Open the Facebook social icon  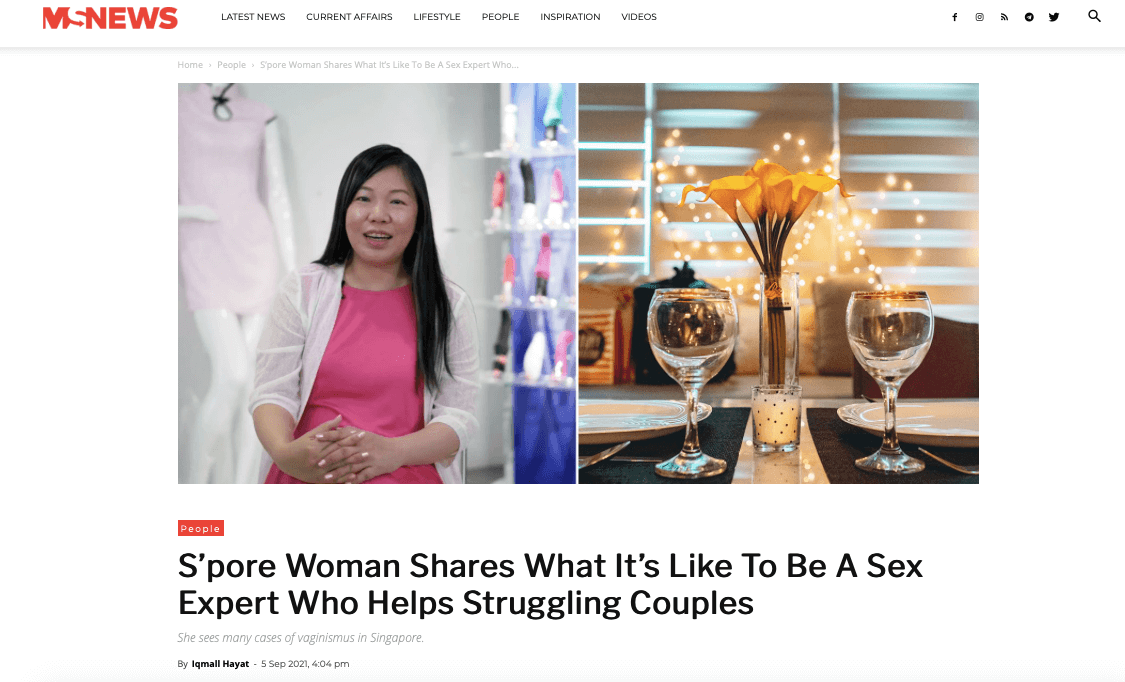[954, 17]
